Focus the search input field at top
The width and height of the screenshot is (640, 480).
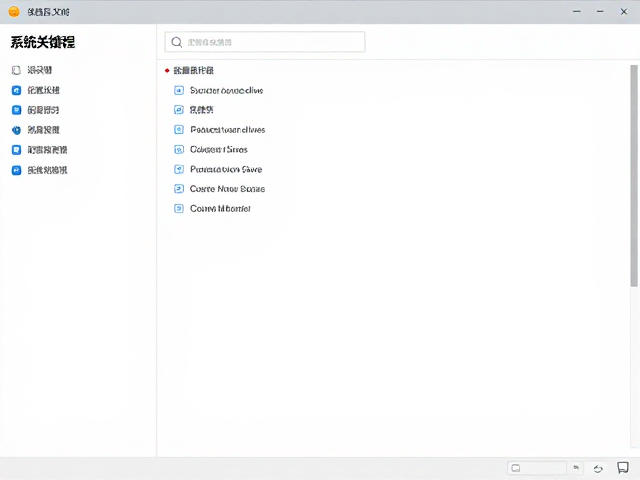click(x=265, y=42)
